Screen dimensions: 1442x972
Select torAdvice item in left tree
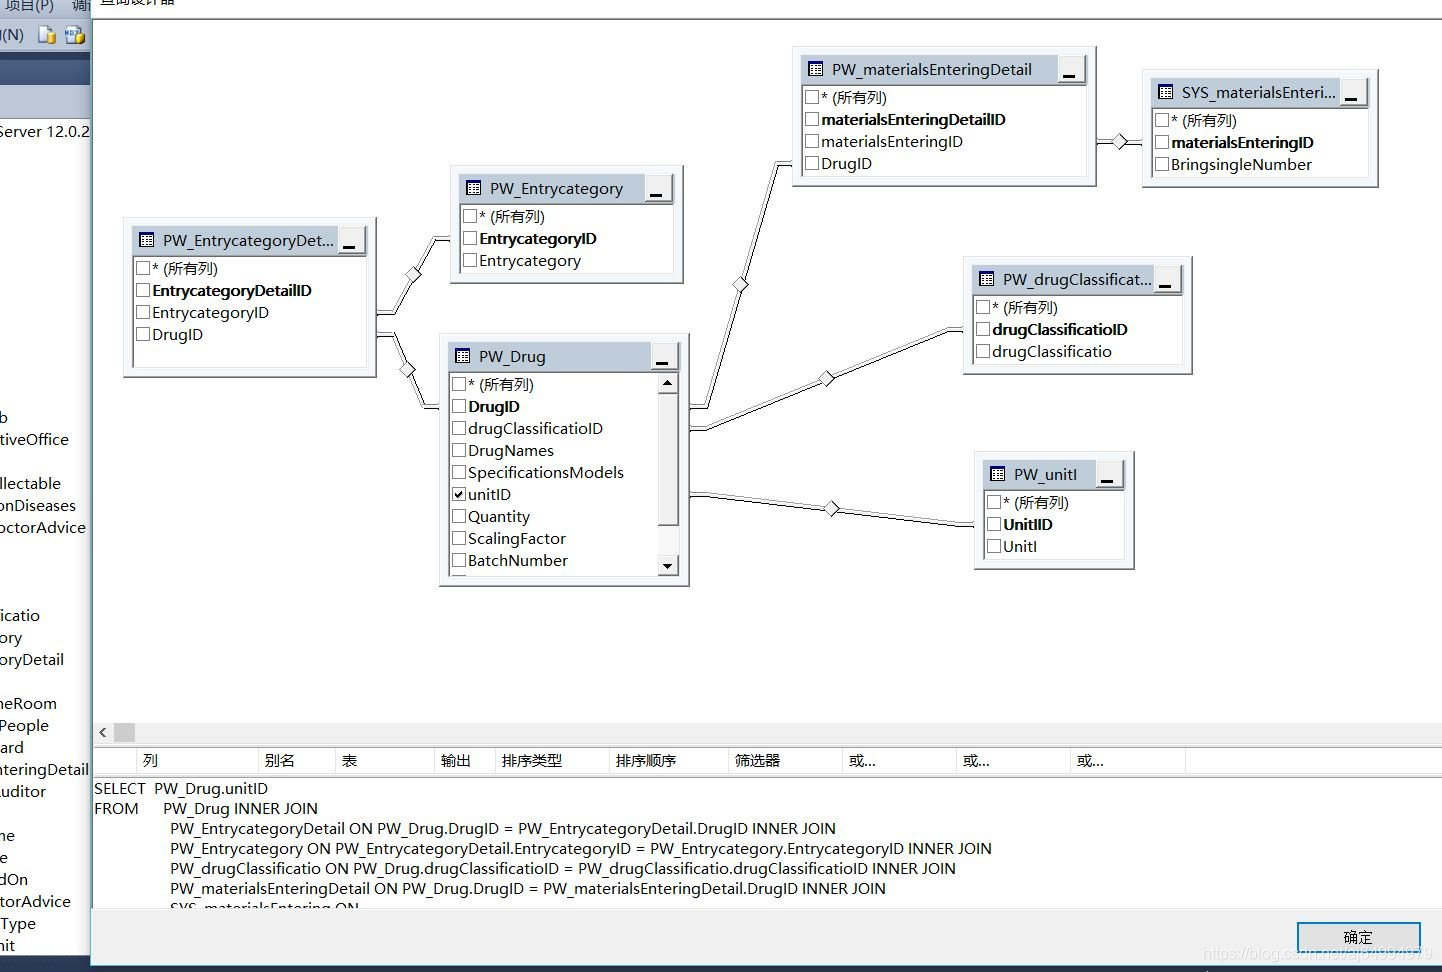coord(36,901)
